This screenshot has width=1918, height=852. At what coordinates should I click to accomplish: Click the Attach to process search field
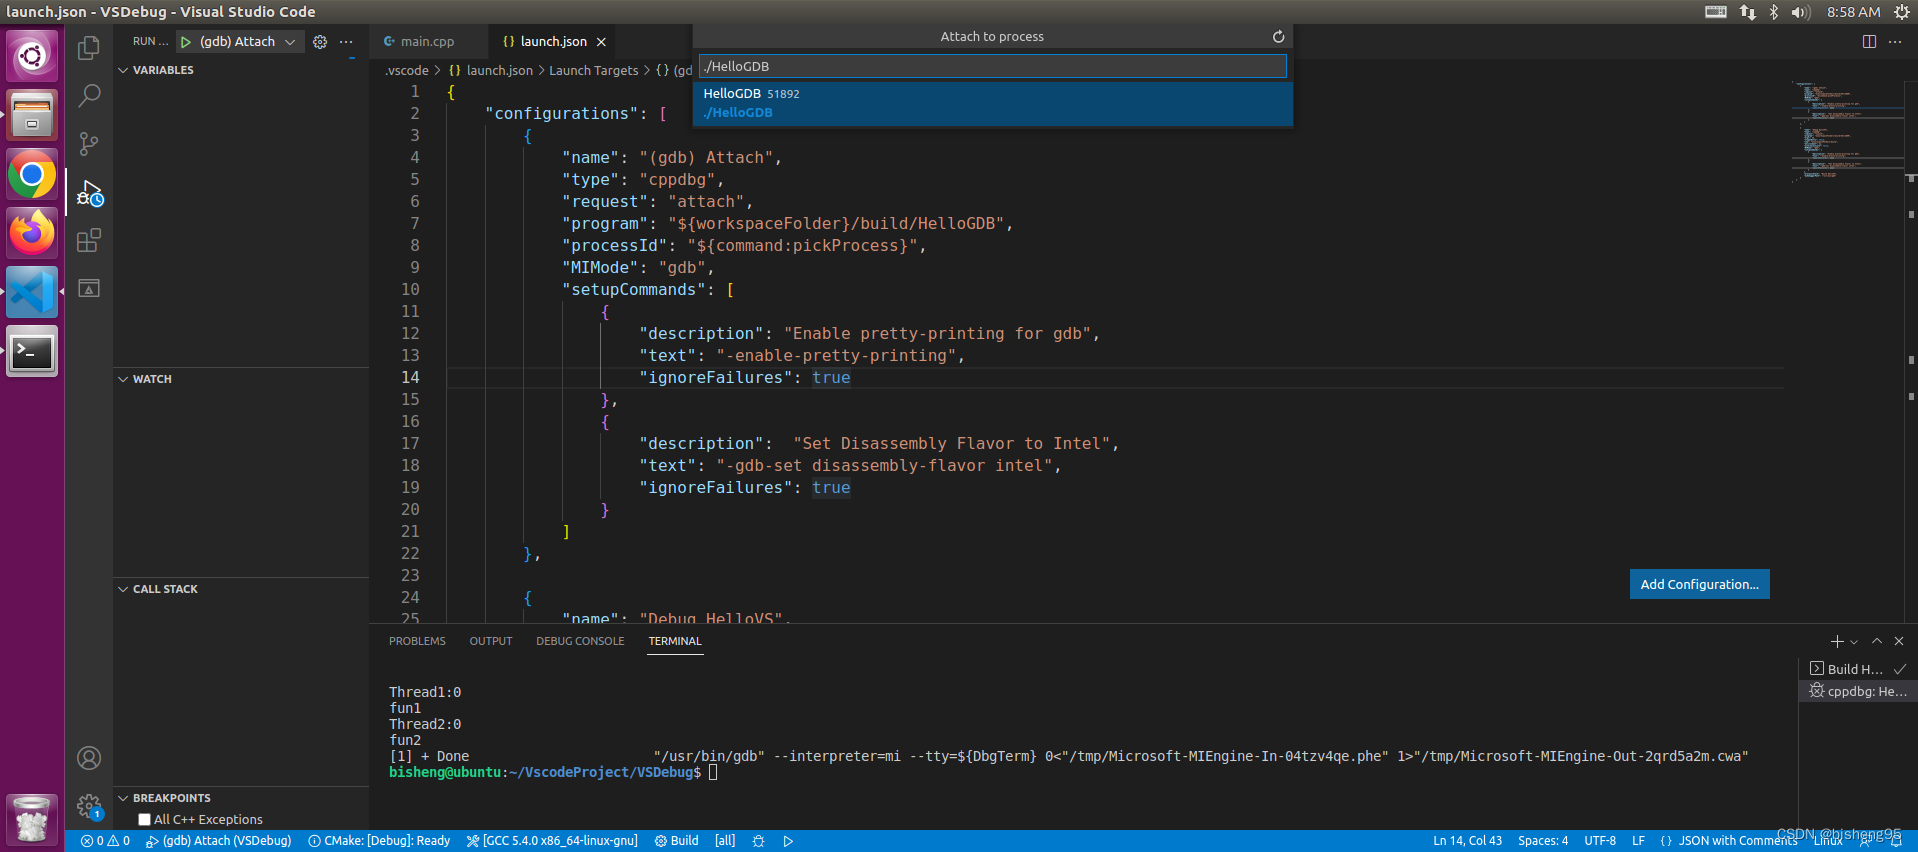point(992,67)
